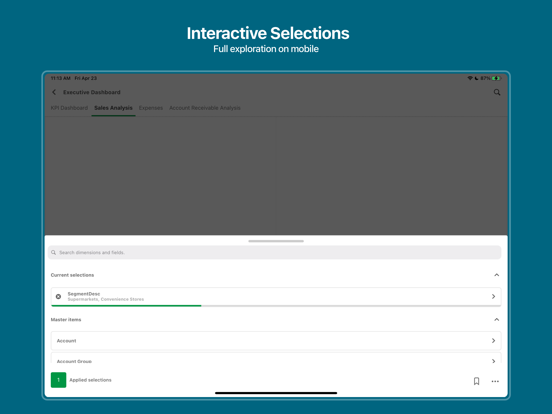Go back using the Executive Dashboard arrow
This screenshot has height=414, width=552.
click(x=54, y=92)
